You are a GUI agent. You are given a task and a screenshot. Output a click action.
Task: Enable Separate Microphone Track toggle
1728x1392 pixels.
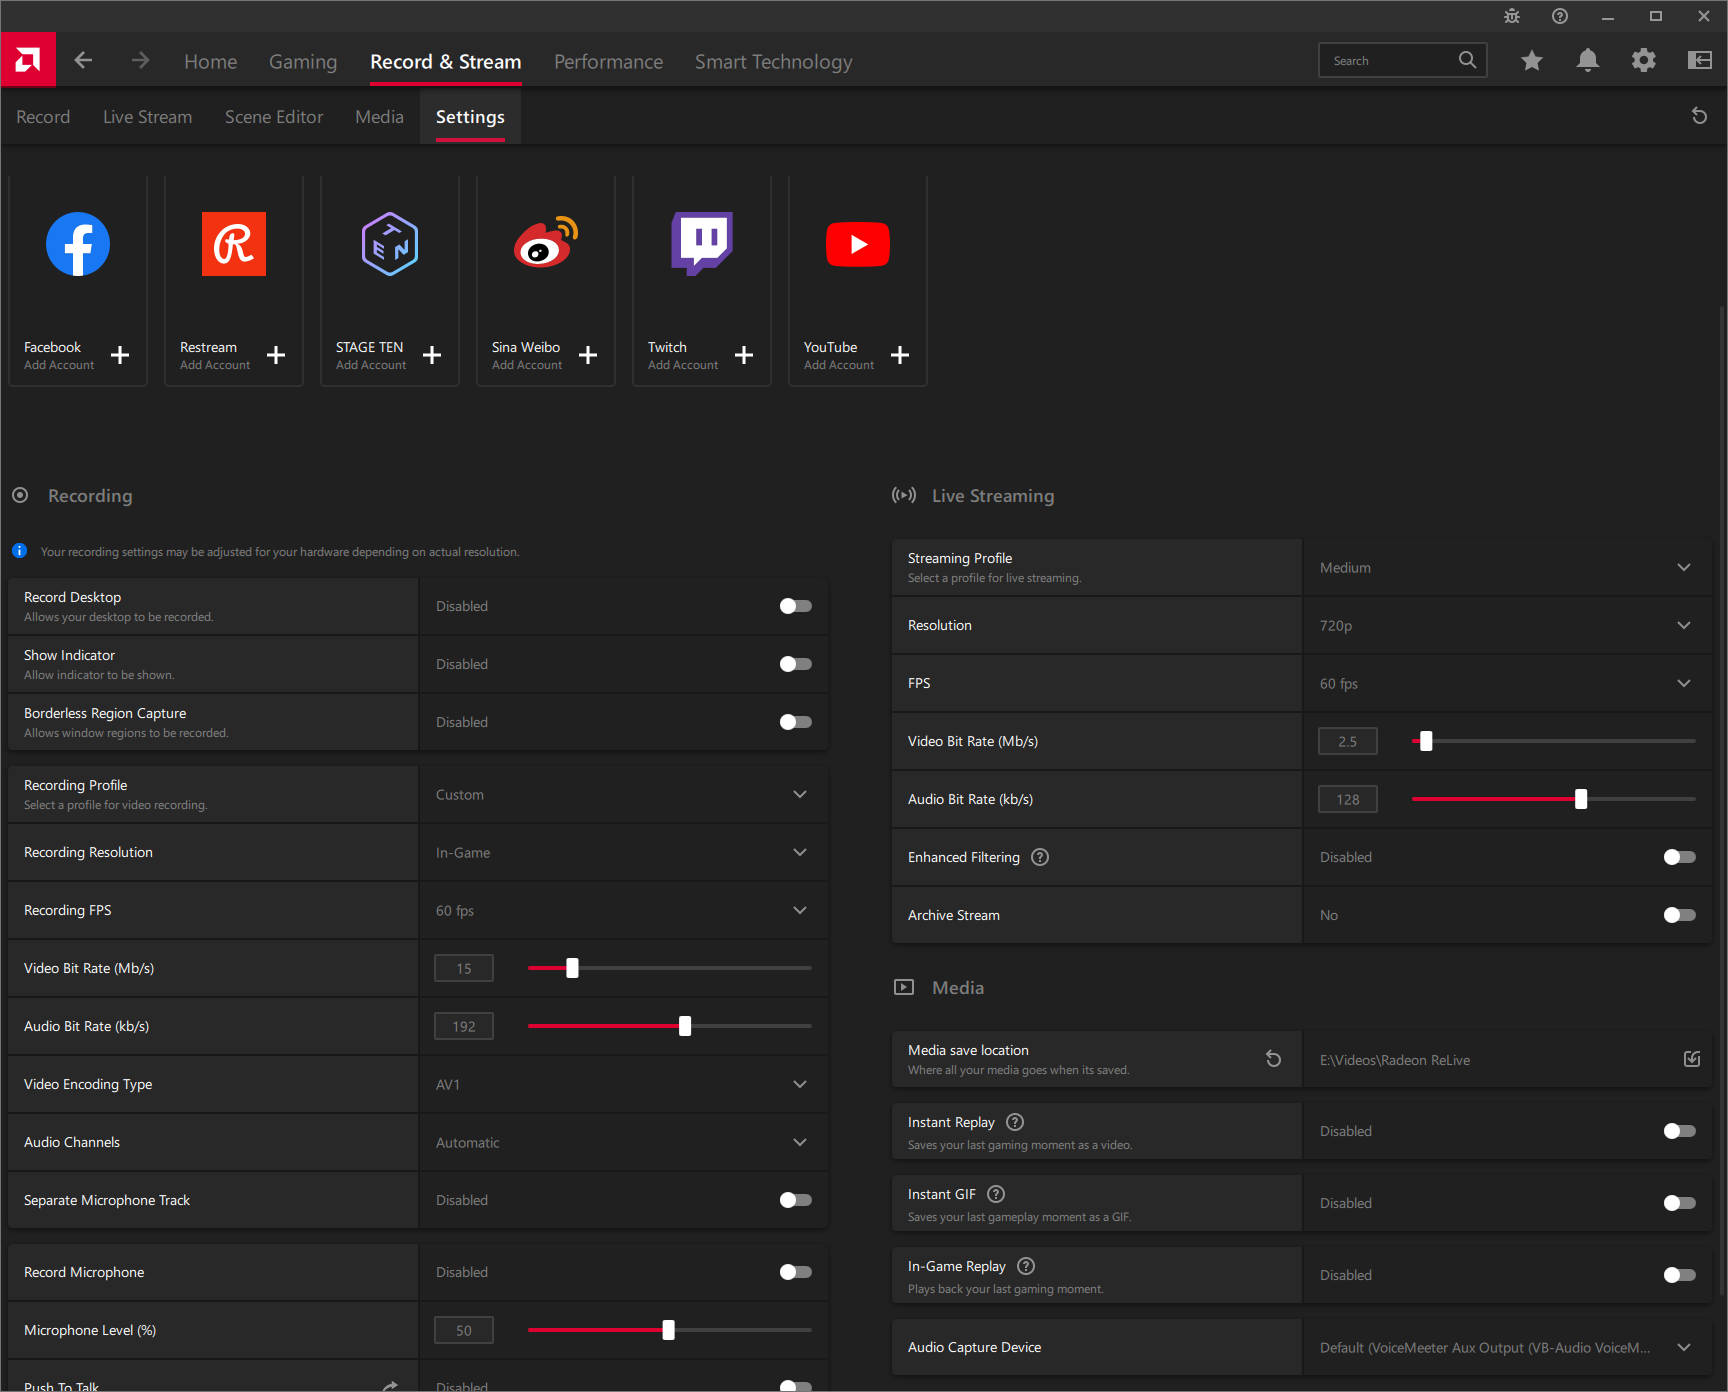[796, 1200]
